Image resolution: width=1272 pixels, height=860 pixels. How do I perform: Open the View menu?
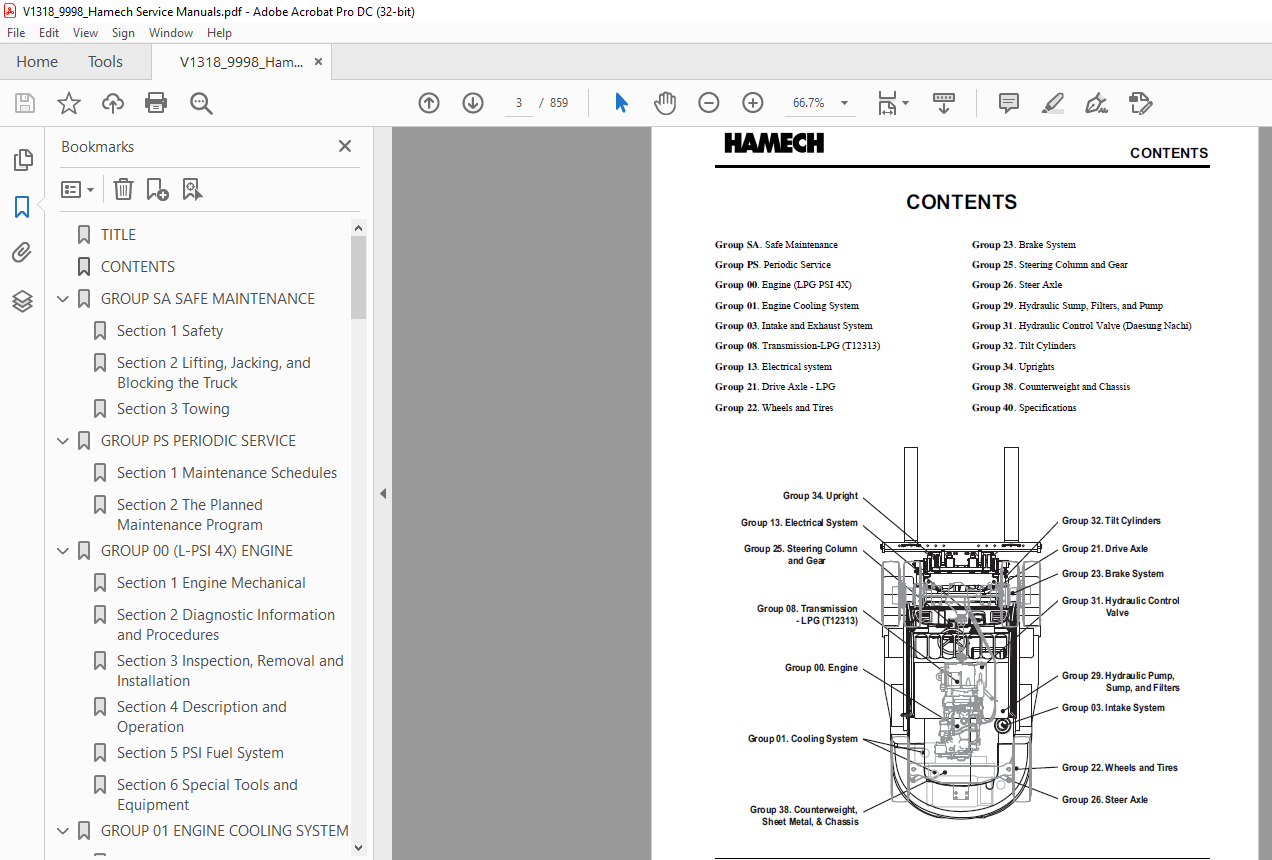tap(86, 33)
